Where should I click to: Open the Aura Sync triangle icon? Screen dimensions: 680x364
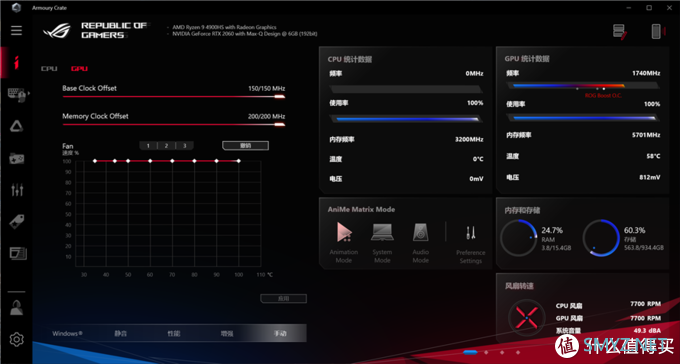[x=16, y=126]
